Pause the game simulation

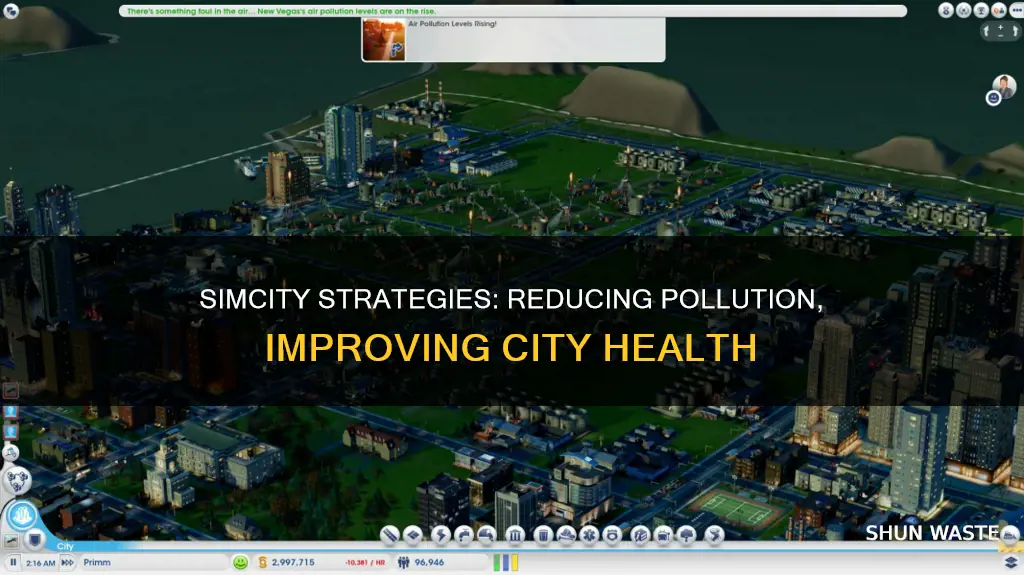coord(13,562)
